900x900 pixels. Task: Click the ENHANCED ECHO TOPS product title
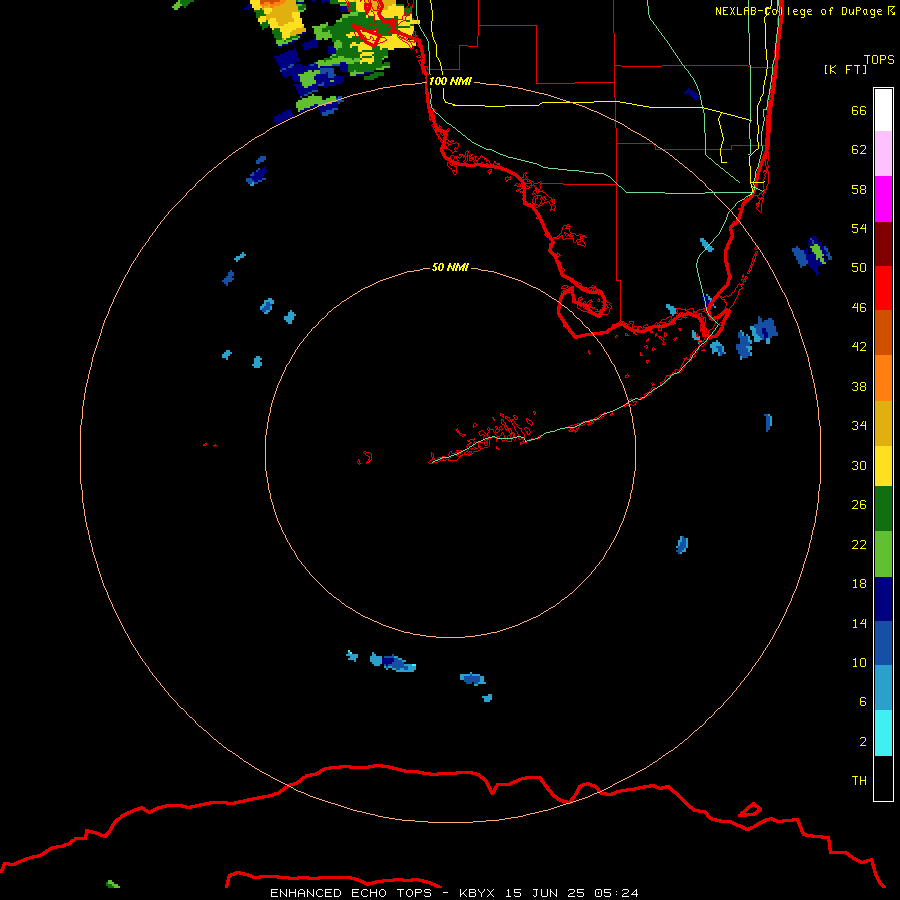tap(351, 893)
